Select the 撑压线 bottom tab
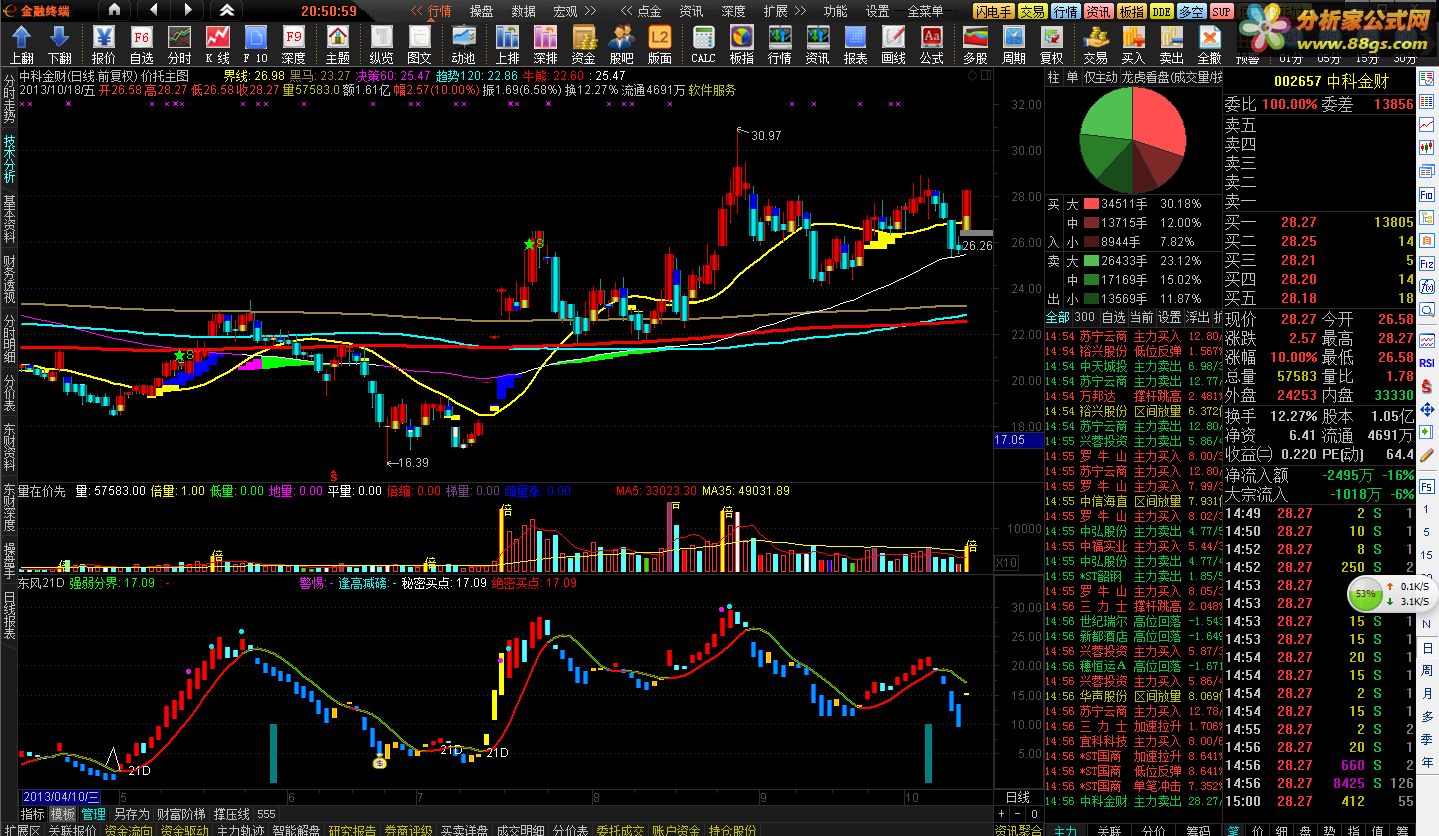 click(232, 814)
